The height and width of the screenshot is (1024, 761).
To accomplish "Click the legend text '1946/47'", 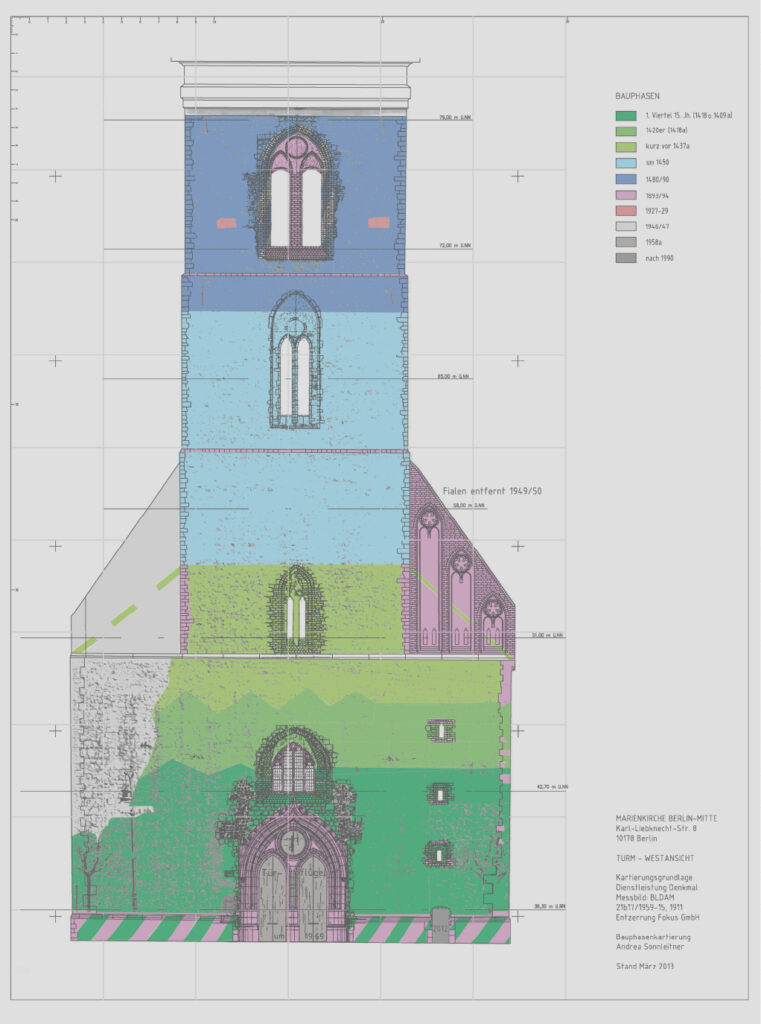I will coord(657,227).
